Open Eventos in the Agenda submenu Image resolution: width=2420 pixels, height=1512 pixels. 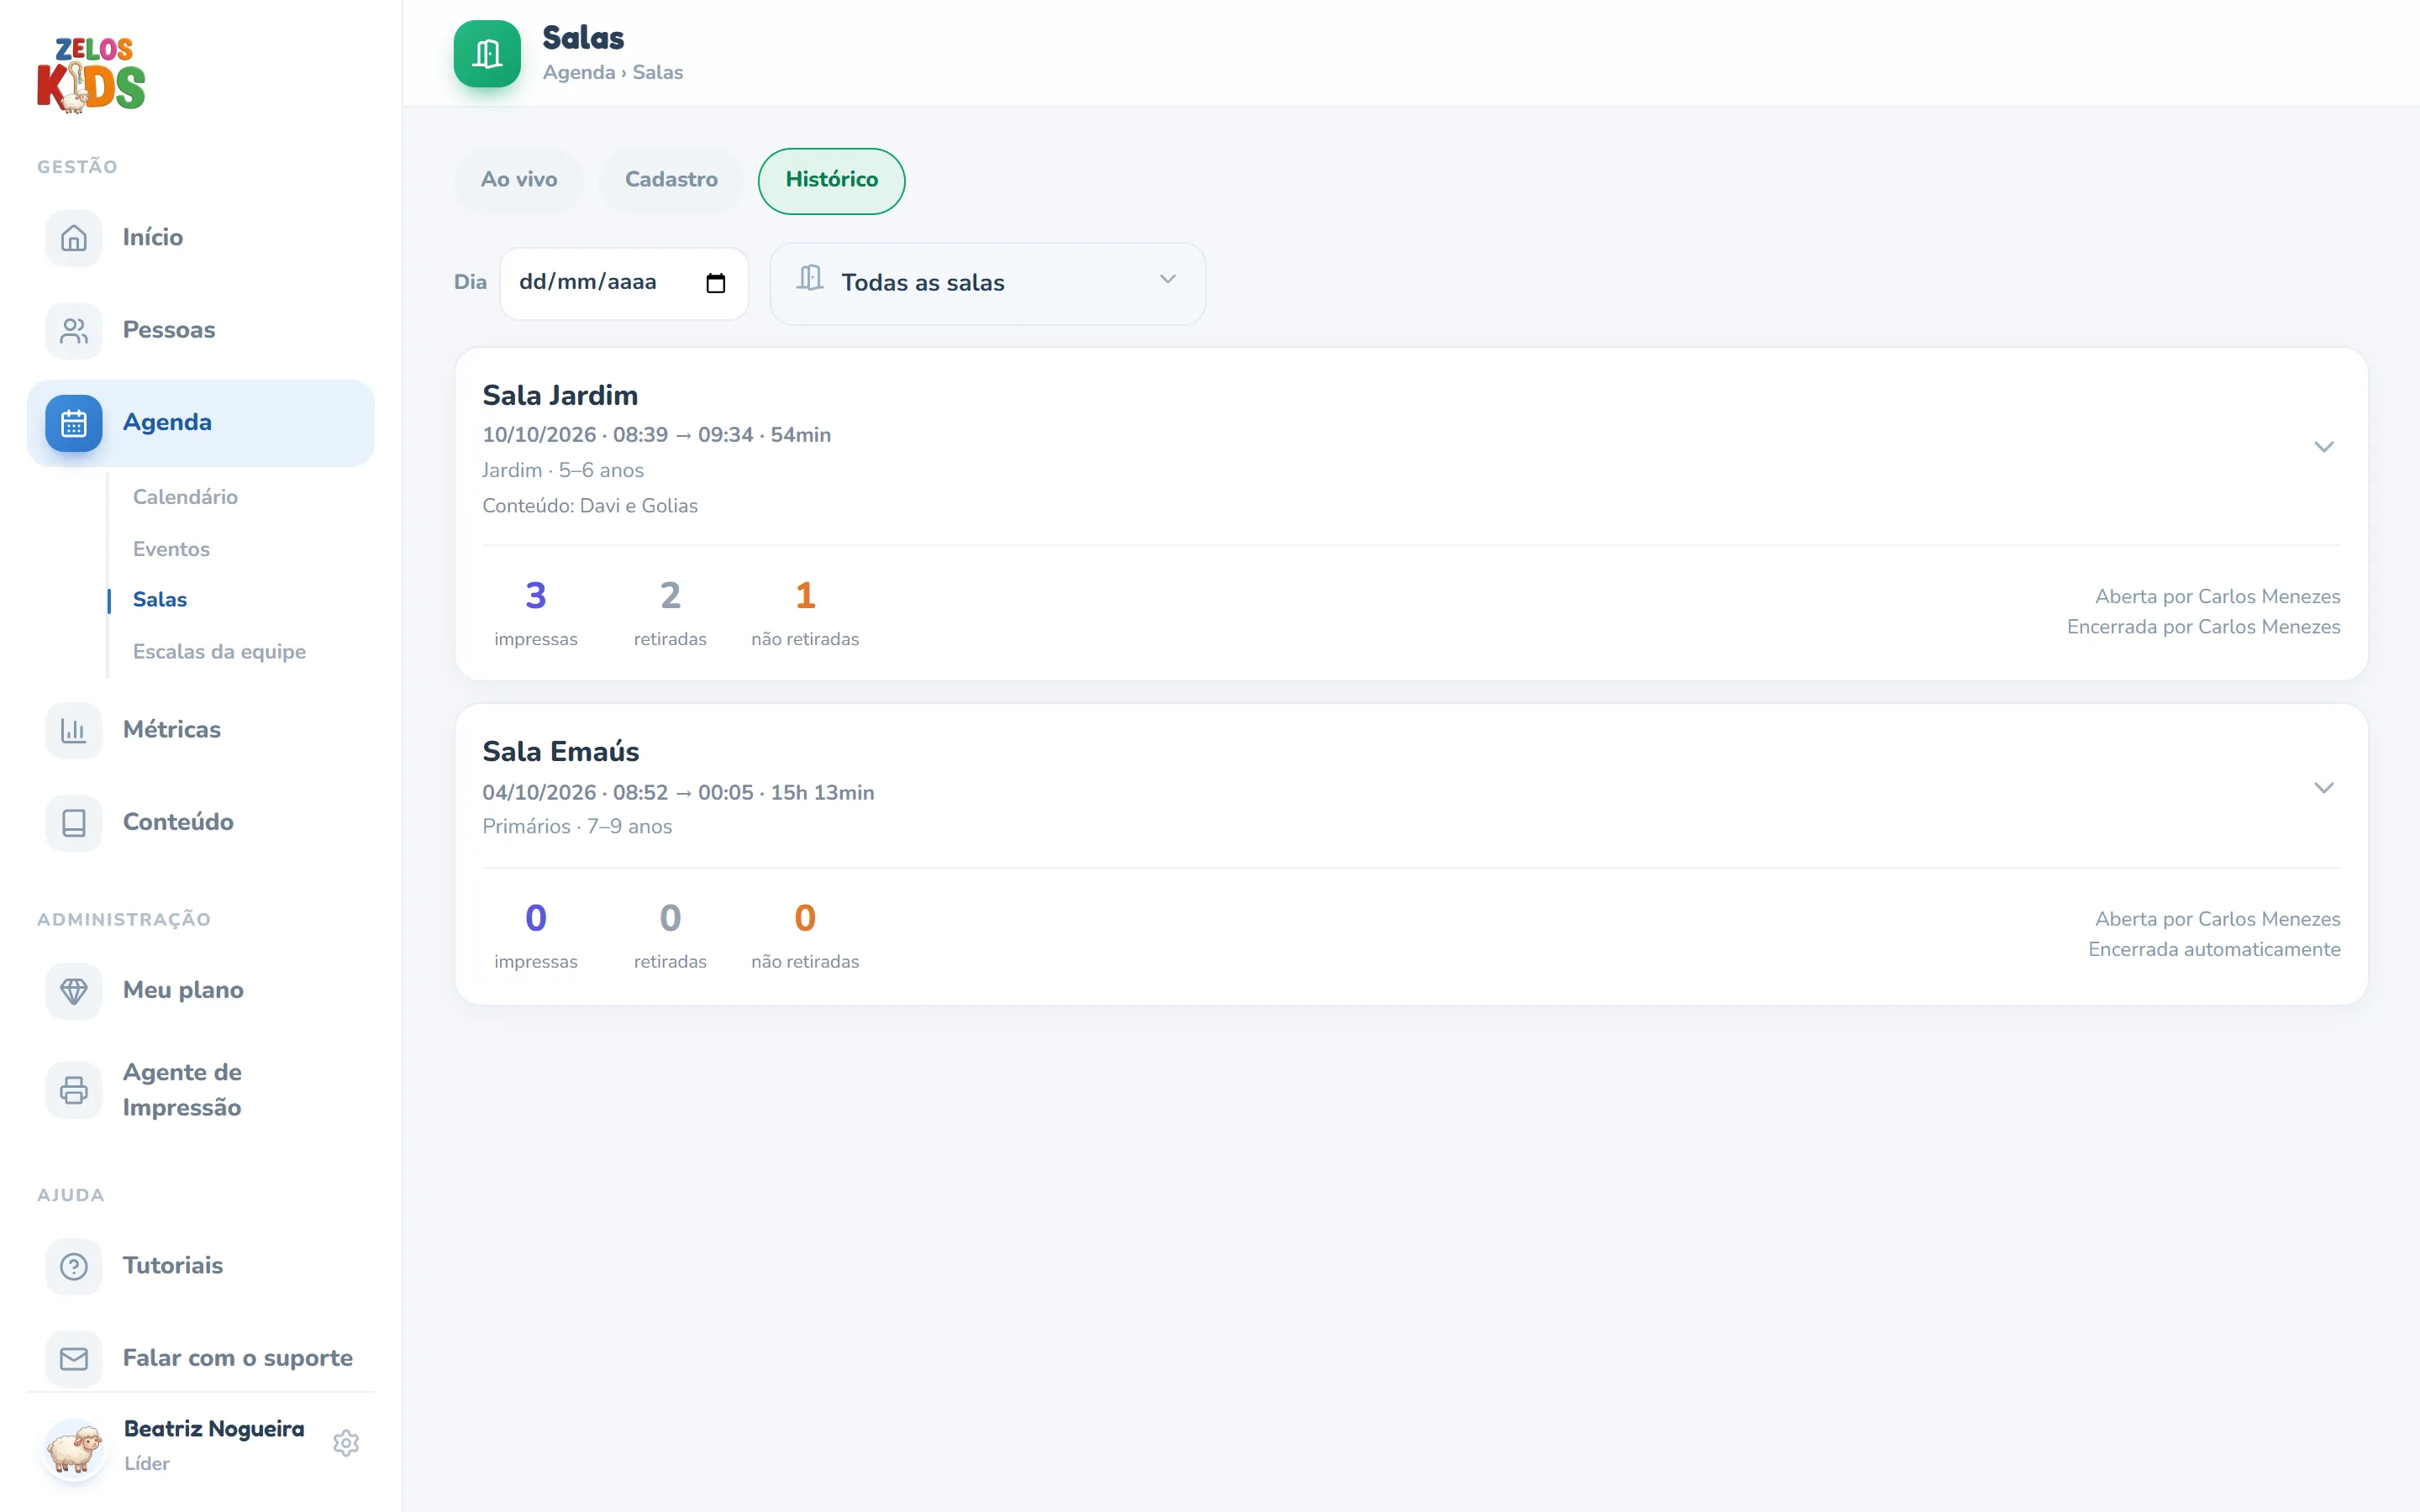(171, 549)
